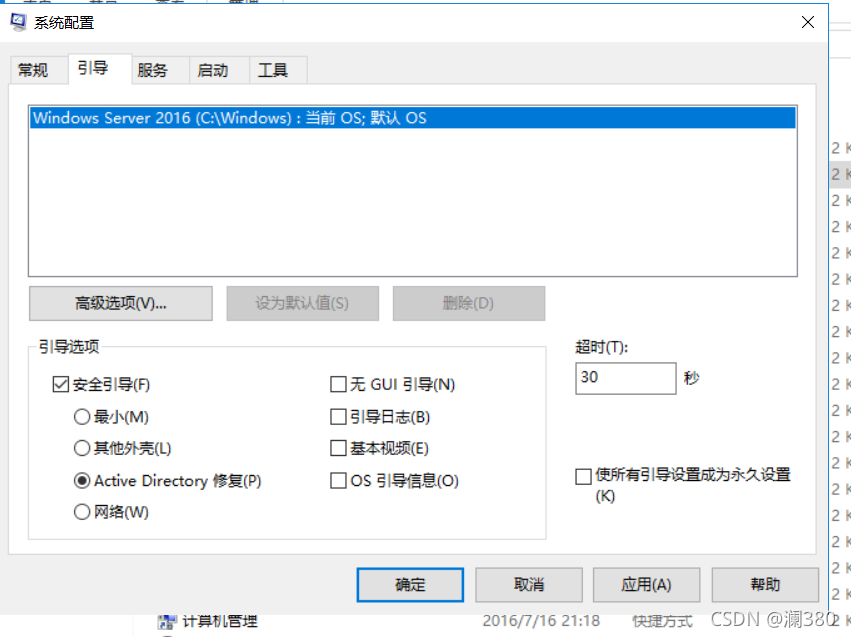Confirm with the 确定 button
Viewport: 851px width, 637px height.
(410, 585)
